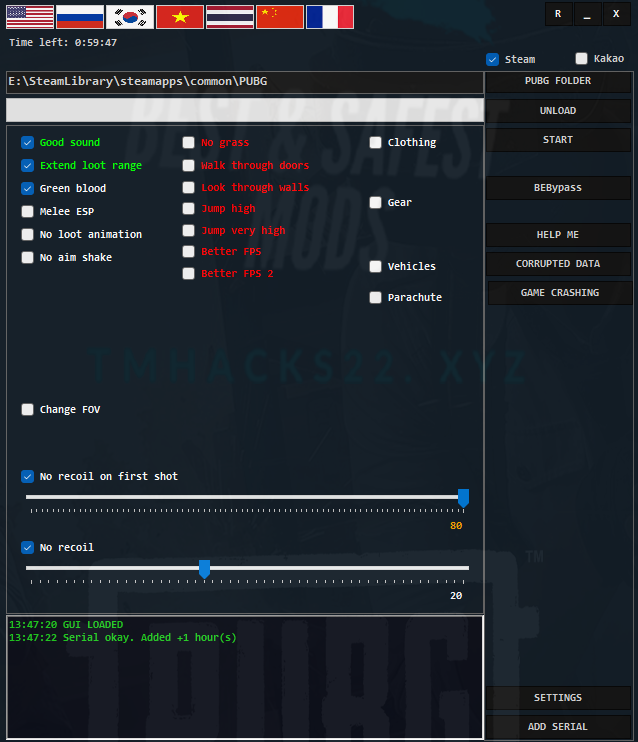This screenshot has width=638, height=742.
Task: Select the United States flag language
Action: pos(30,17)
